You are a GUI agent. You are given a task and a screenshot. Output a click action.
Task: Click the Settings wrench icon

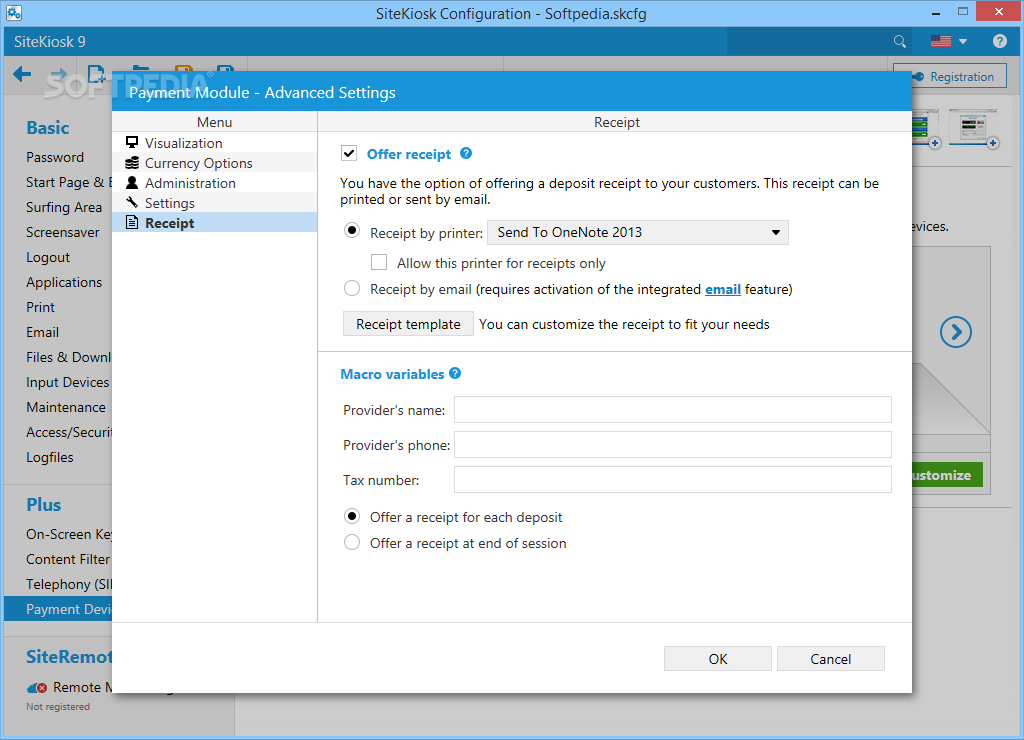132,202
